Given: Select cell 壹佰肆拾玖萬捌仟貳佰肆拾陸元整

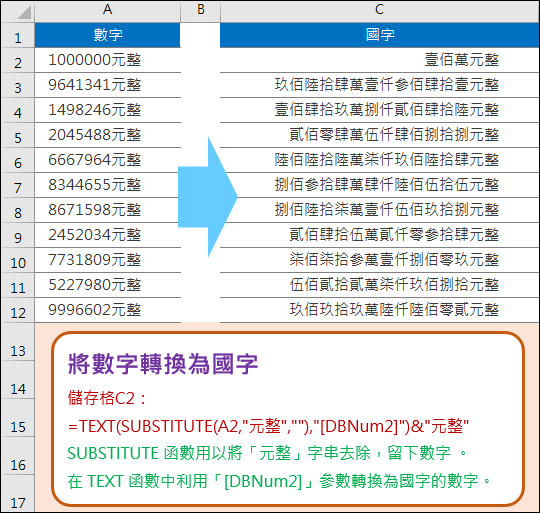Looking at the screenshot, I should [380, 110].
